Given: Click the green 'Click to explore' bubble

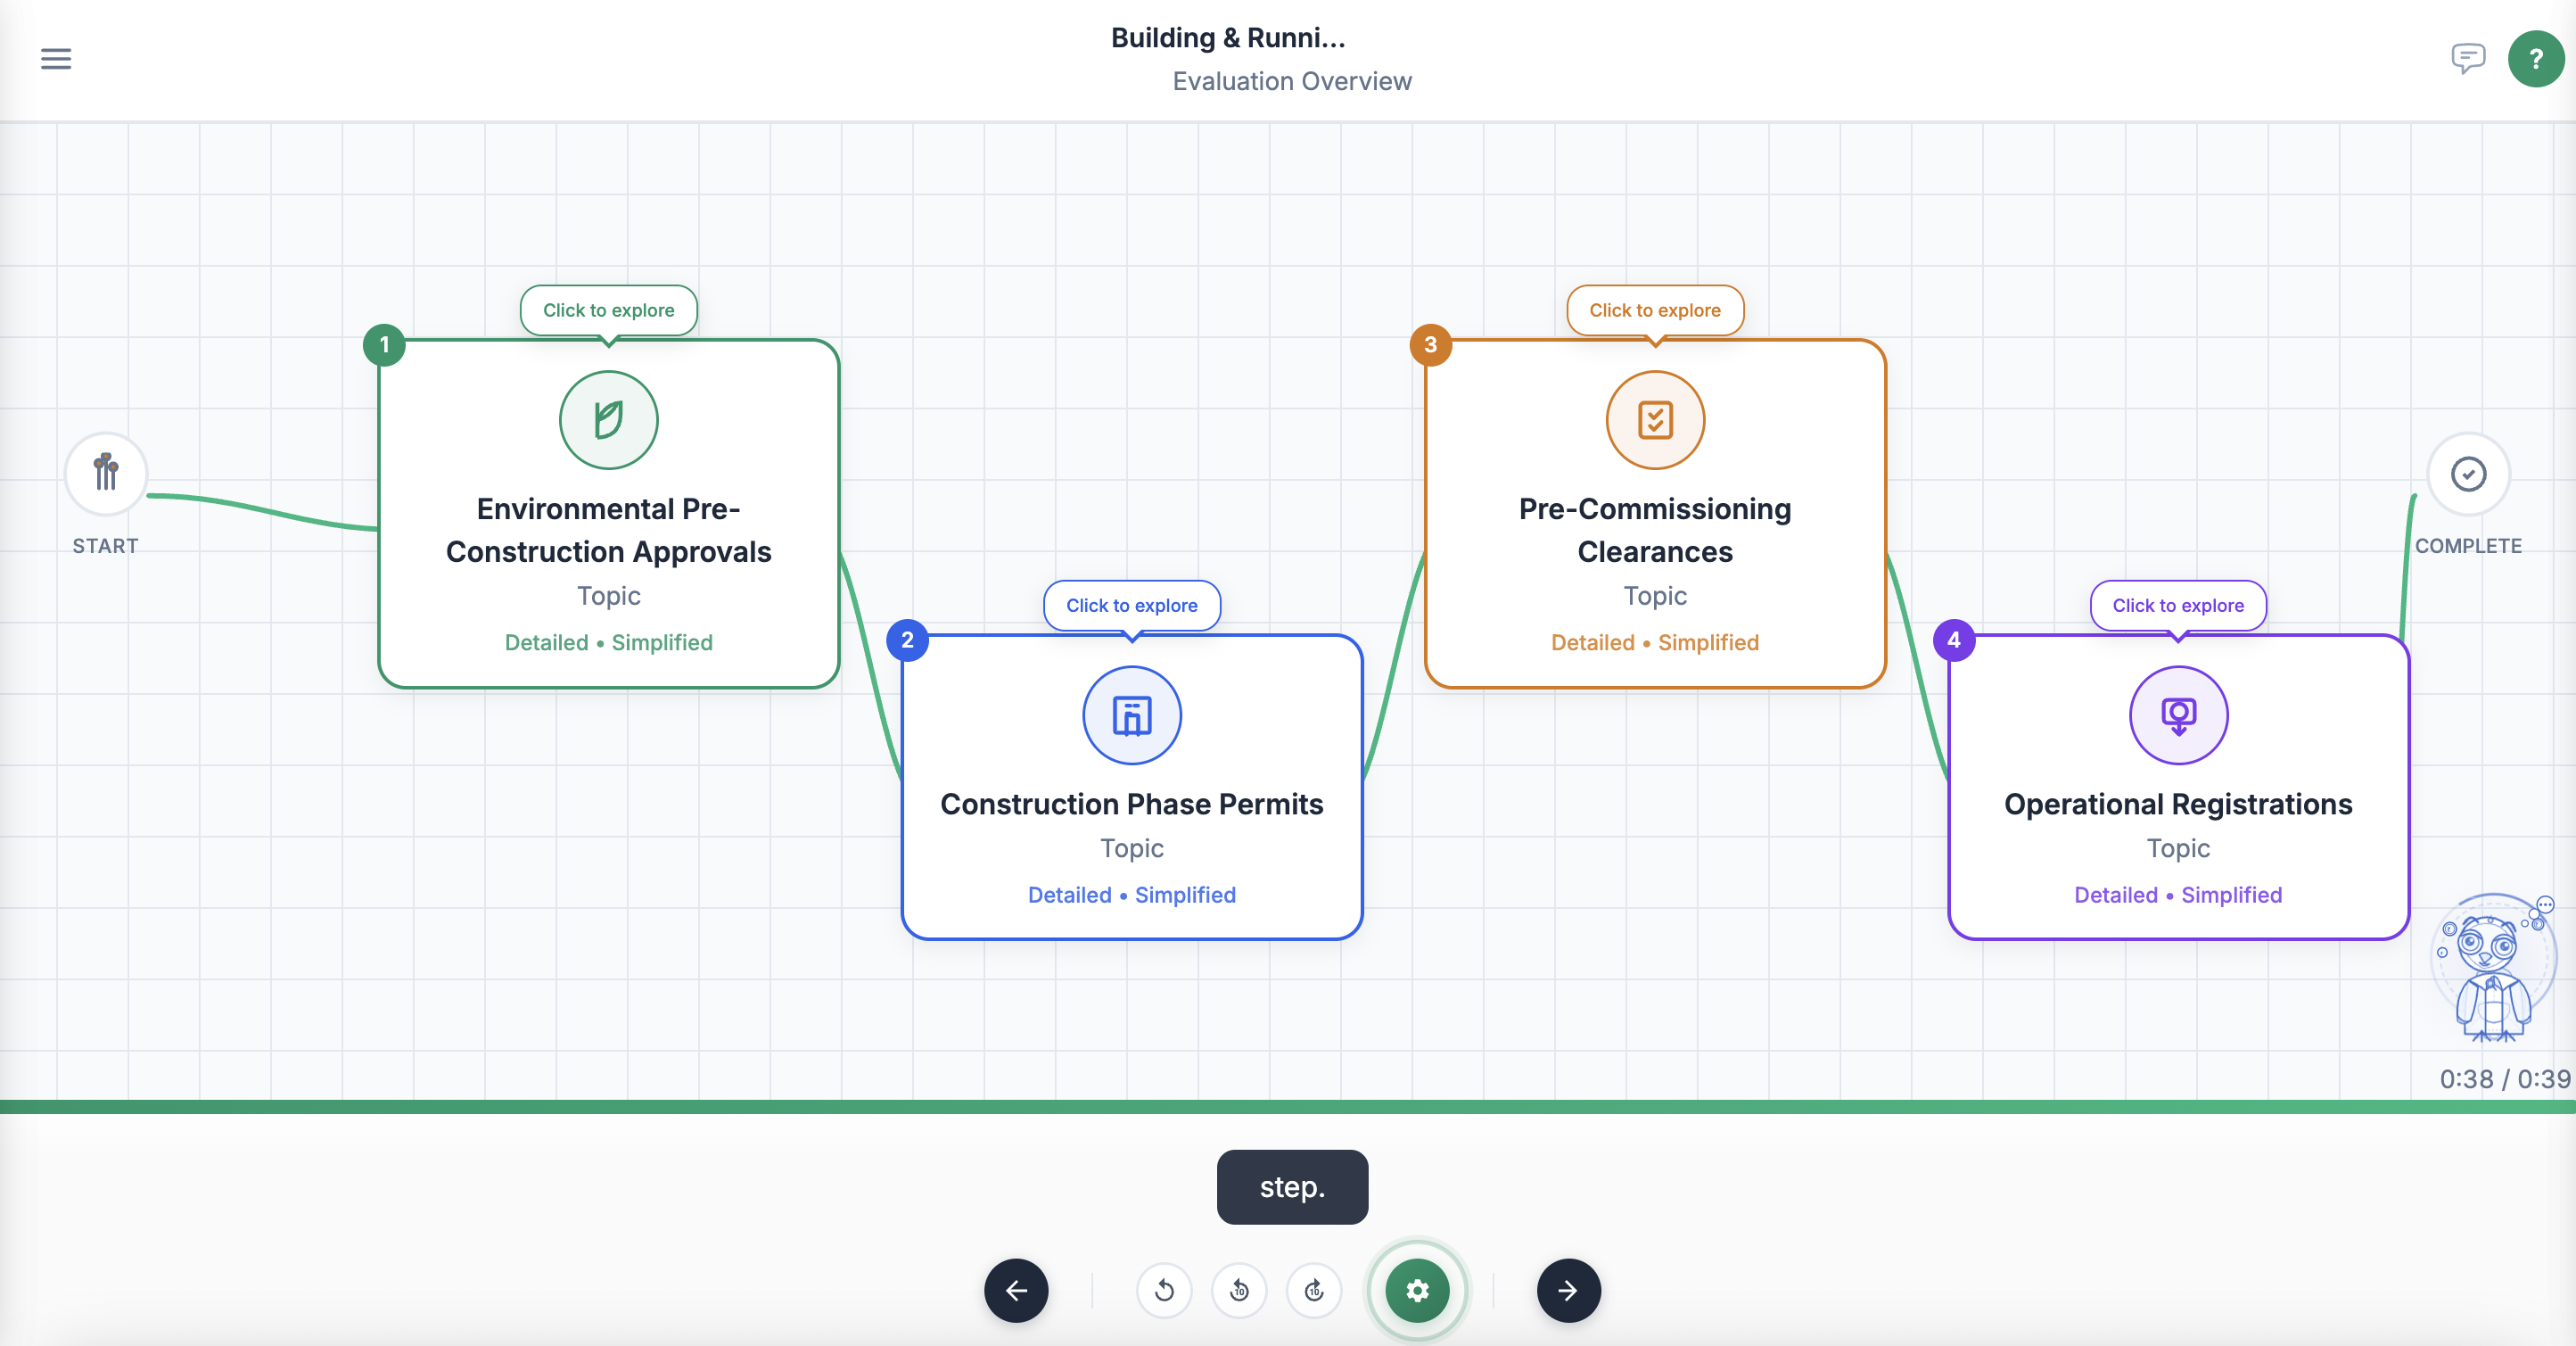Looking at the screenshot, I should pyautogui.click(x=608, y=310).
